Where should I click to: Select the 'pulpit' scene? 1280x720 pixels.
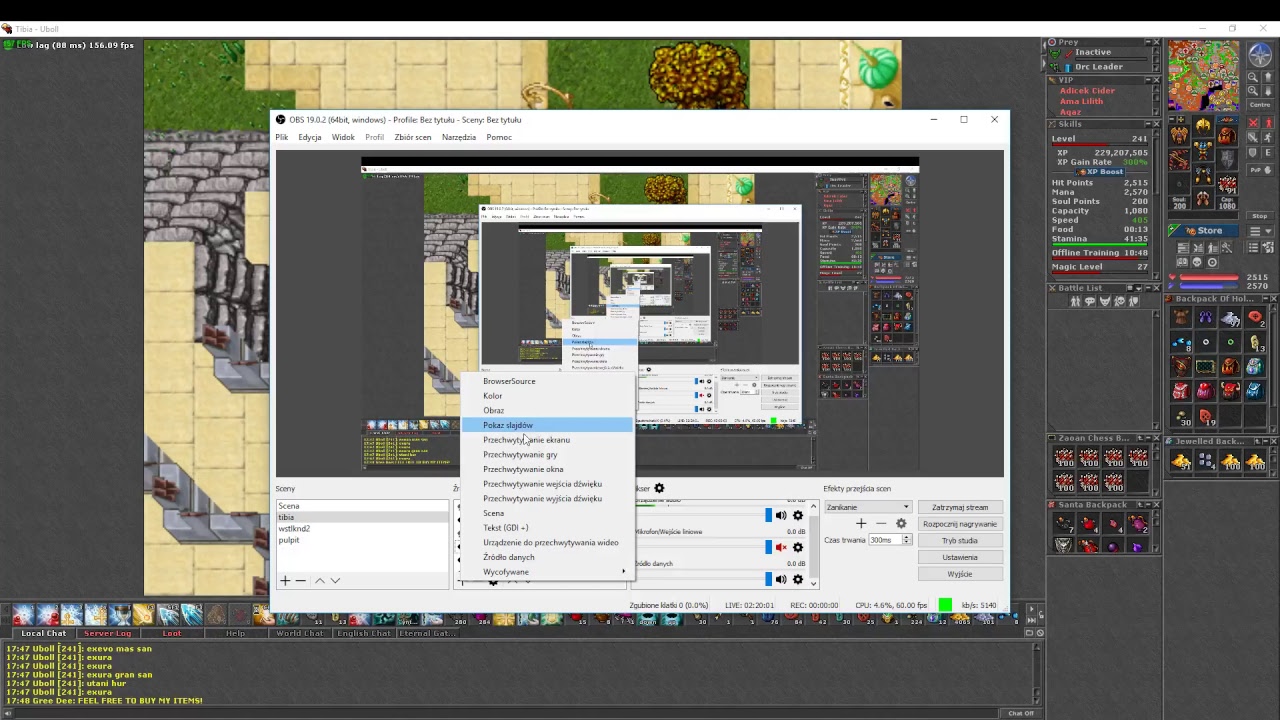point(362,540)
